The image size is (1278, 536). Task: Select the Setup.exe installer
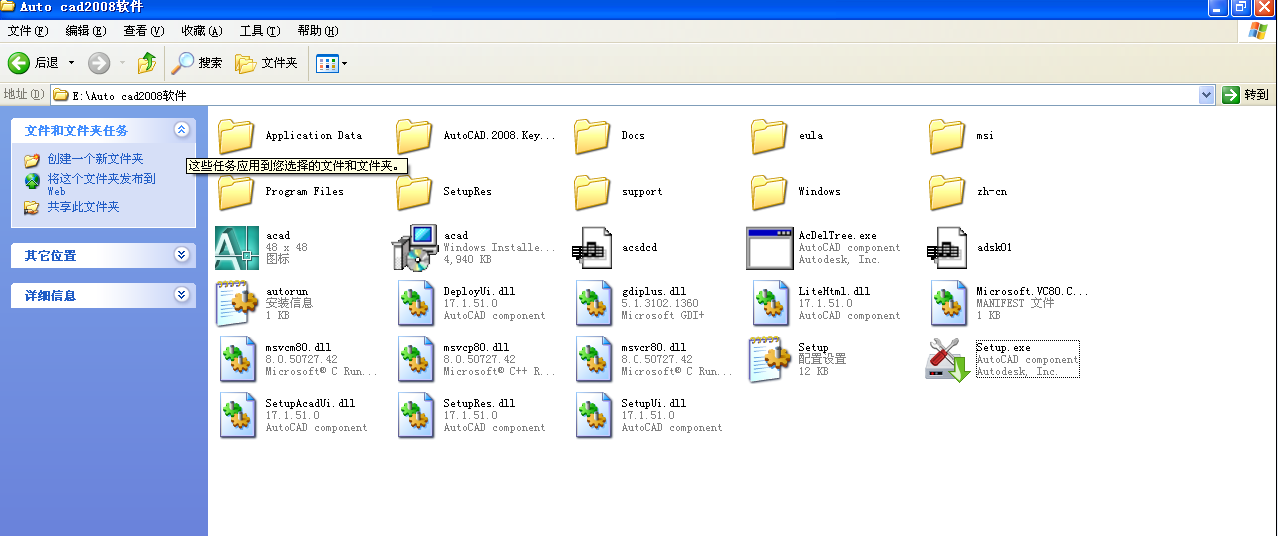1002,360
